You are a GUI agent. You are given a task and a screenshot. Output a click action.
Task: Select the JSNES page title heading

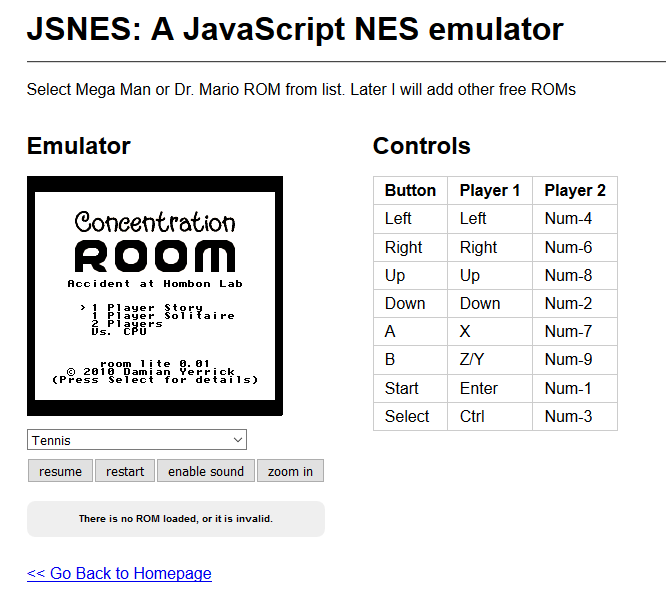pos(295,29)
